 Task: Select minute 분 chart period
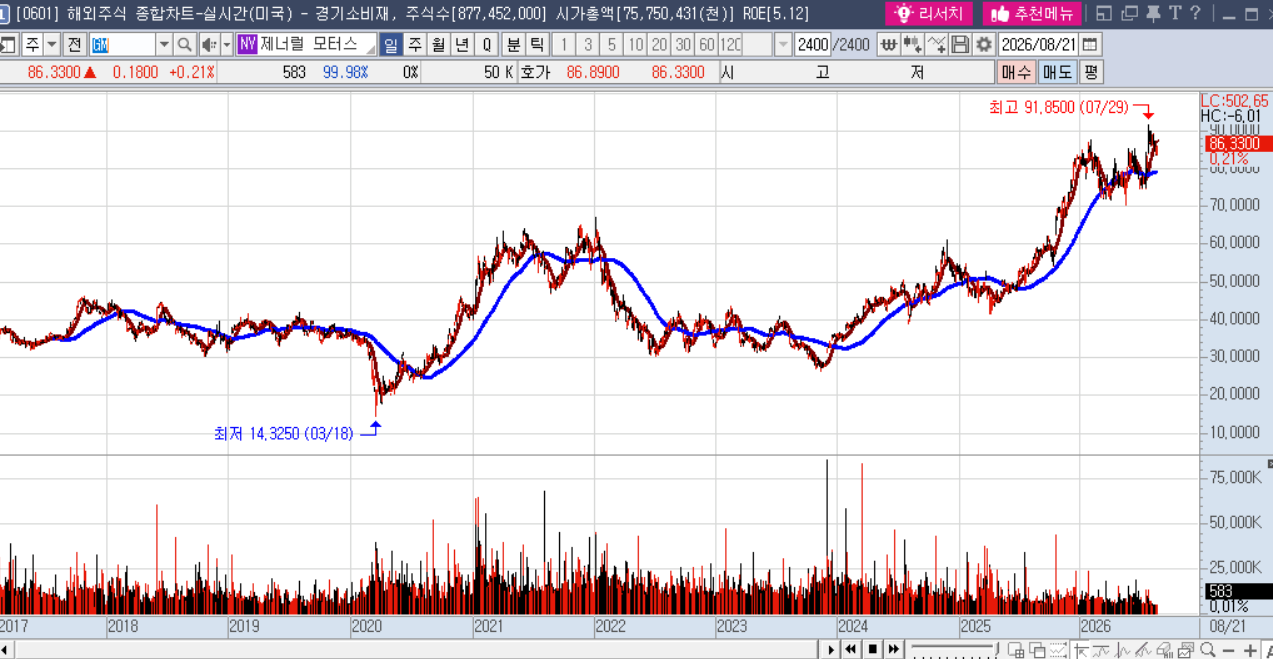click(x=513, y=45)
